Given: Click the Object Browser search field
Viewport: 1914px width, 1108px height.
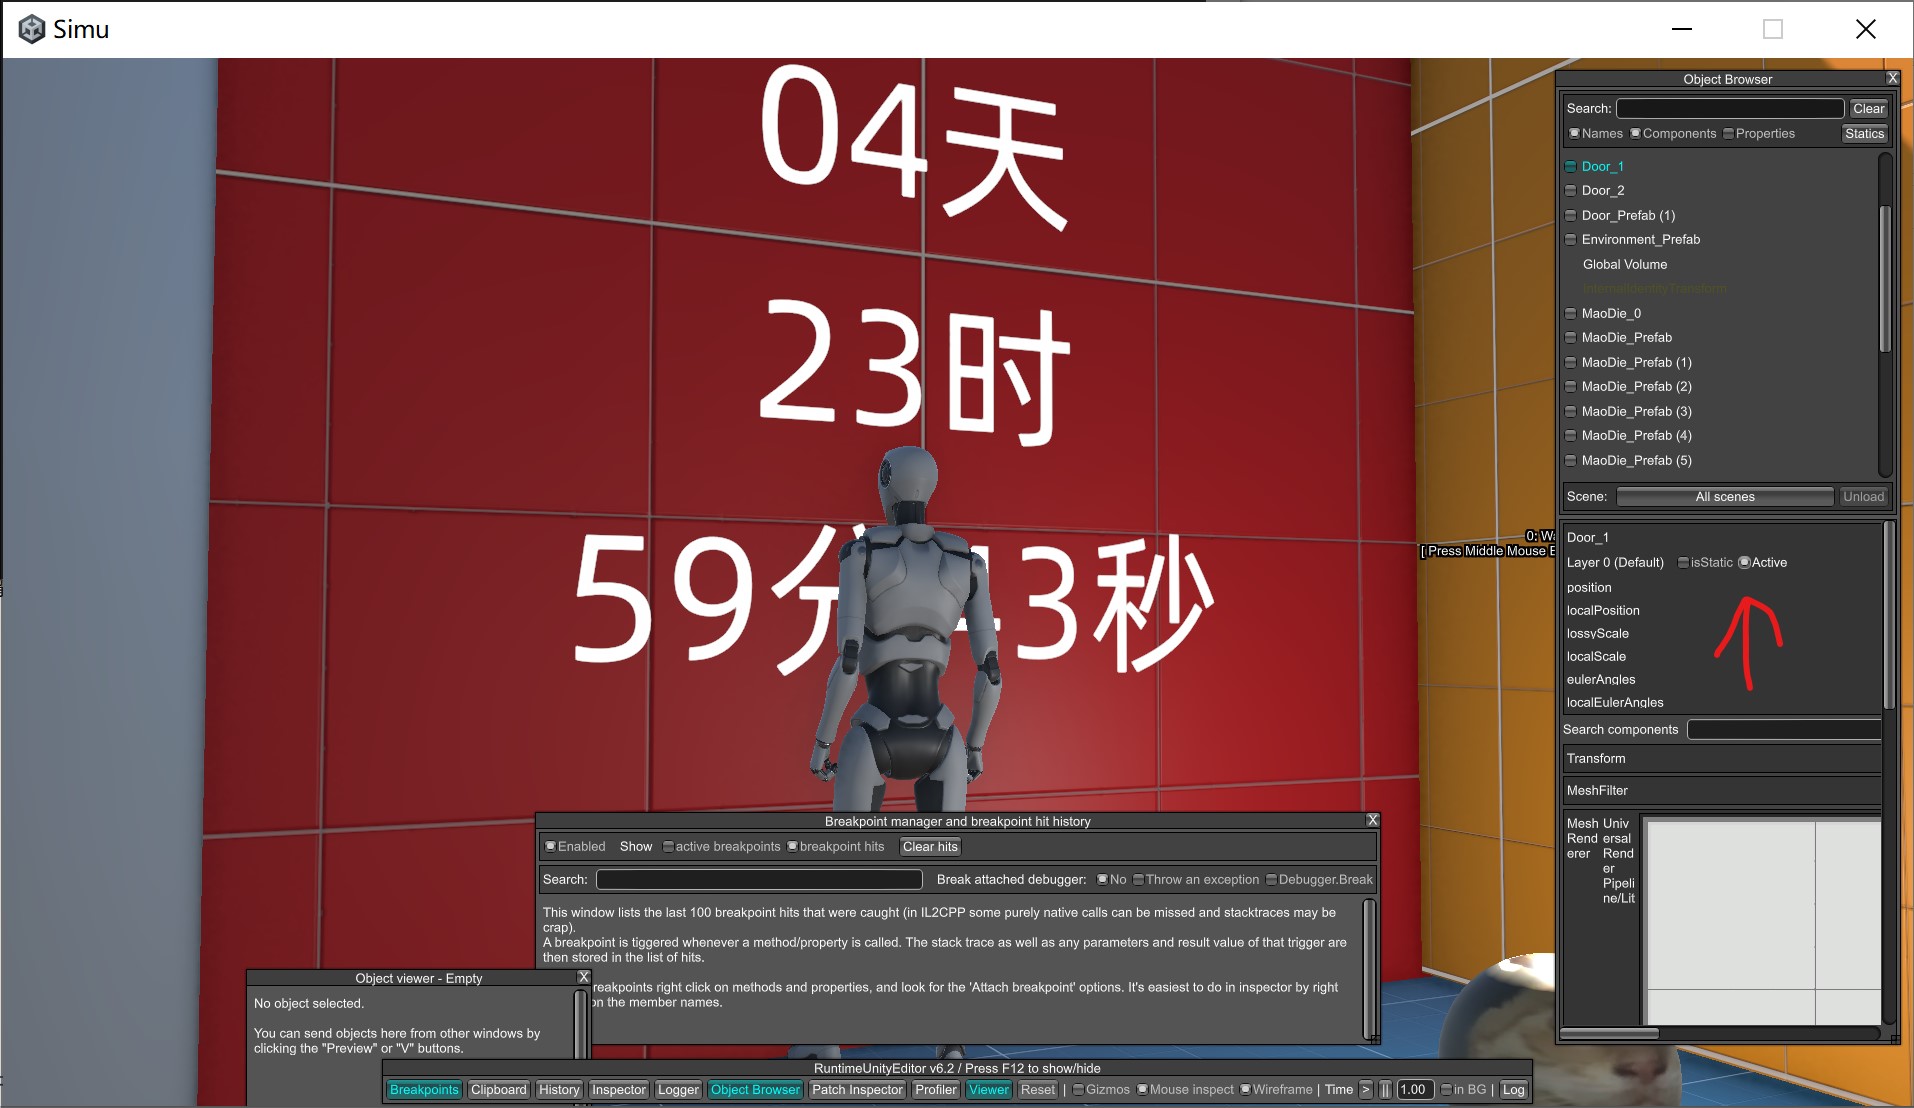Looking at the screenshot, I should (x=1730, y=108).
